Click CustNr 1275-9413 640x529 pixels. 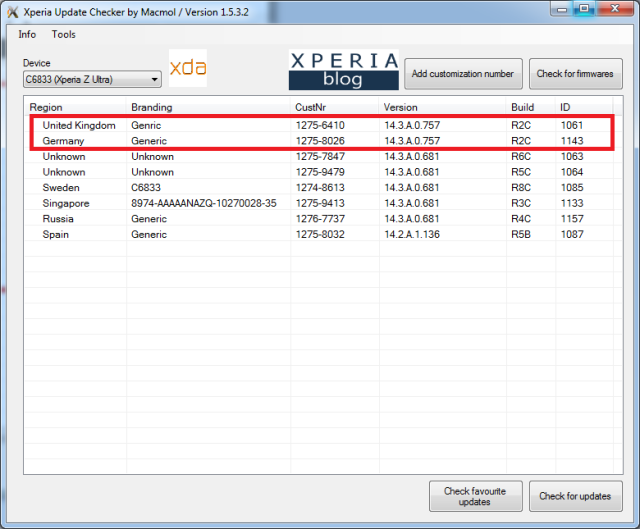point(320,203)
